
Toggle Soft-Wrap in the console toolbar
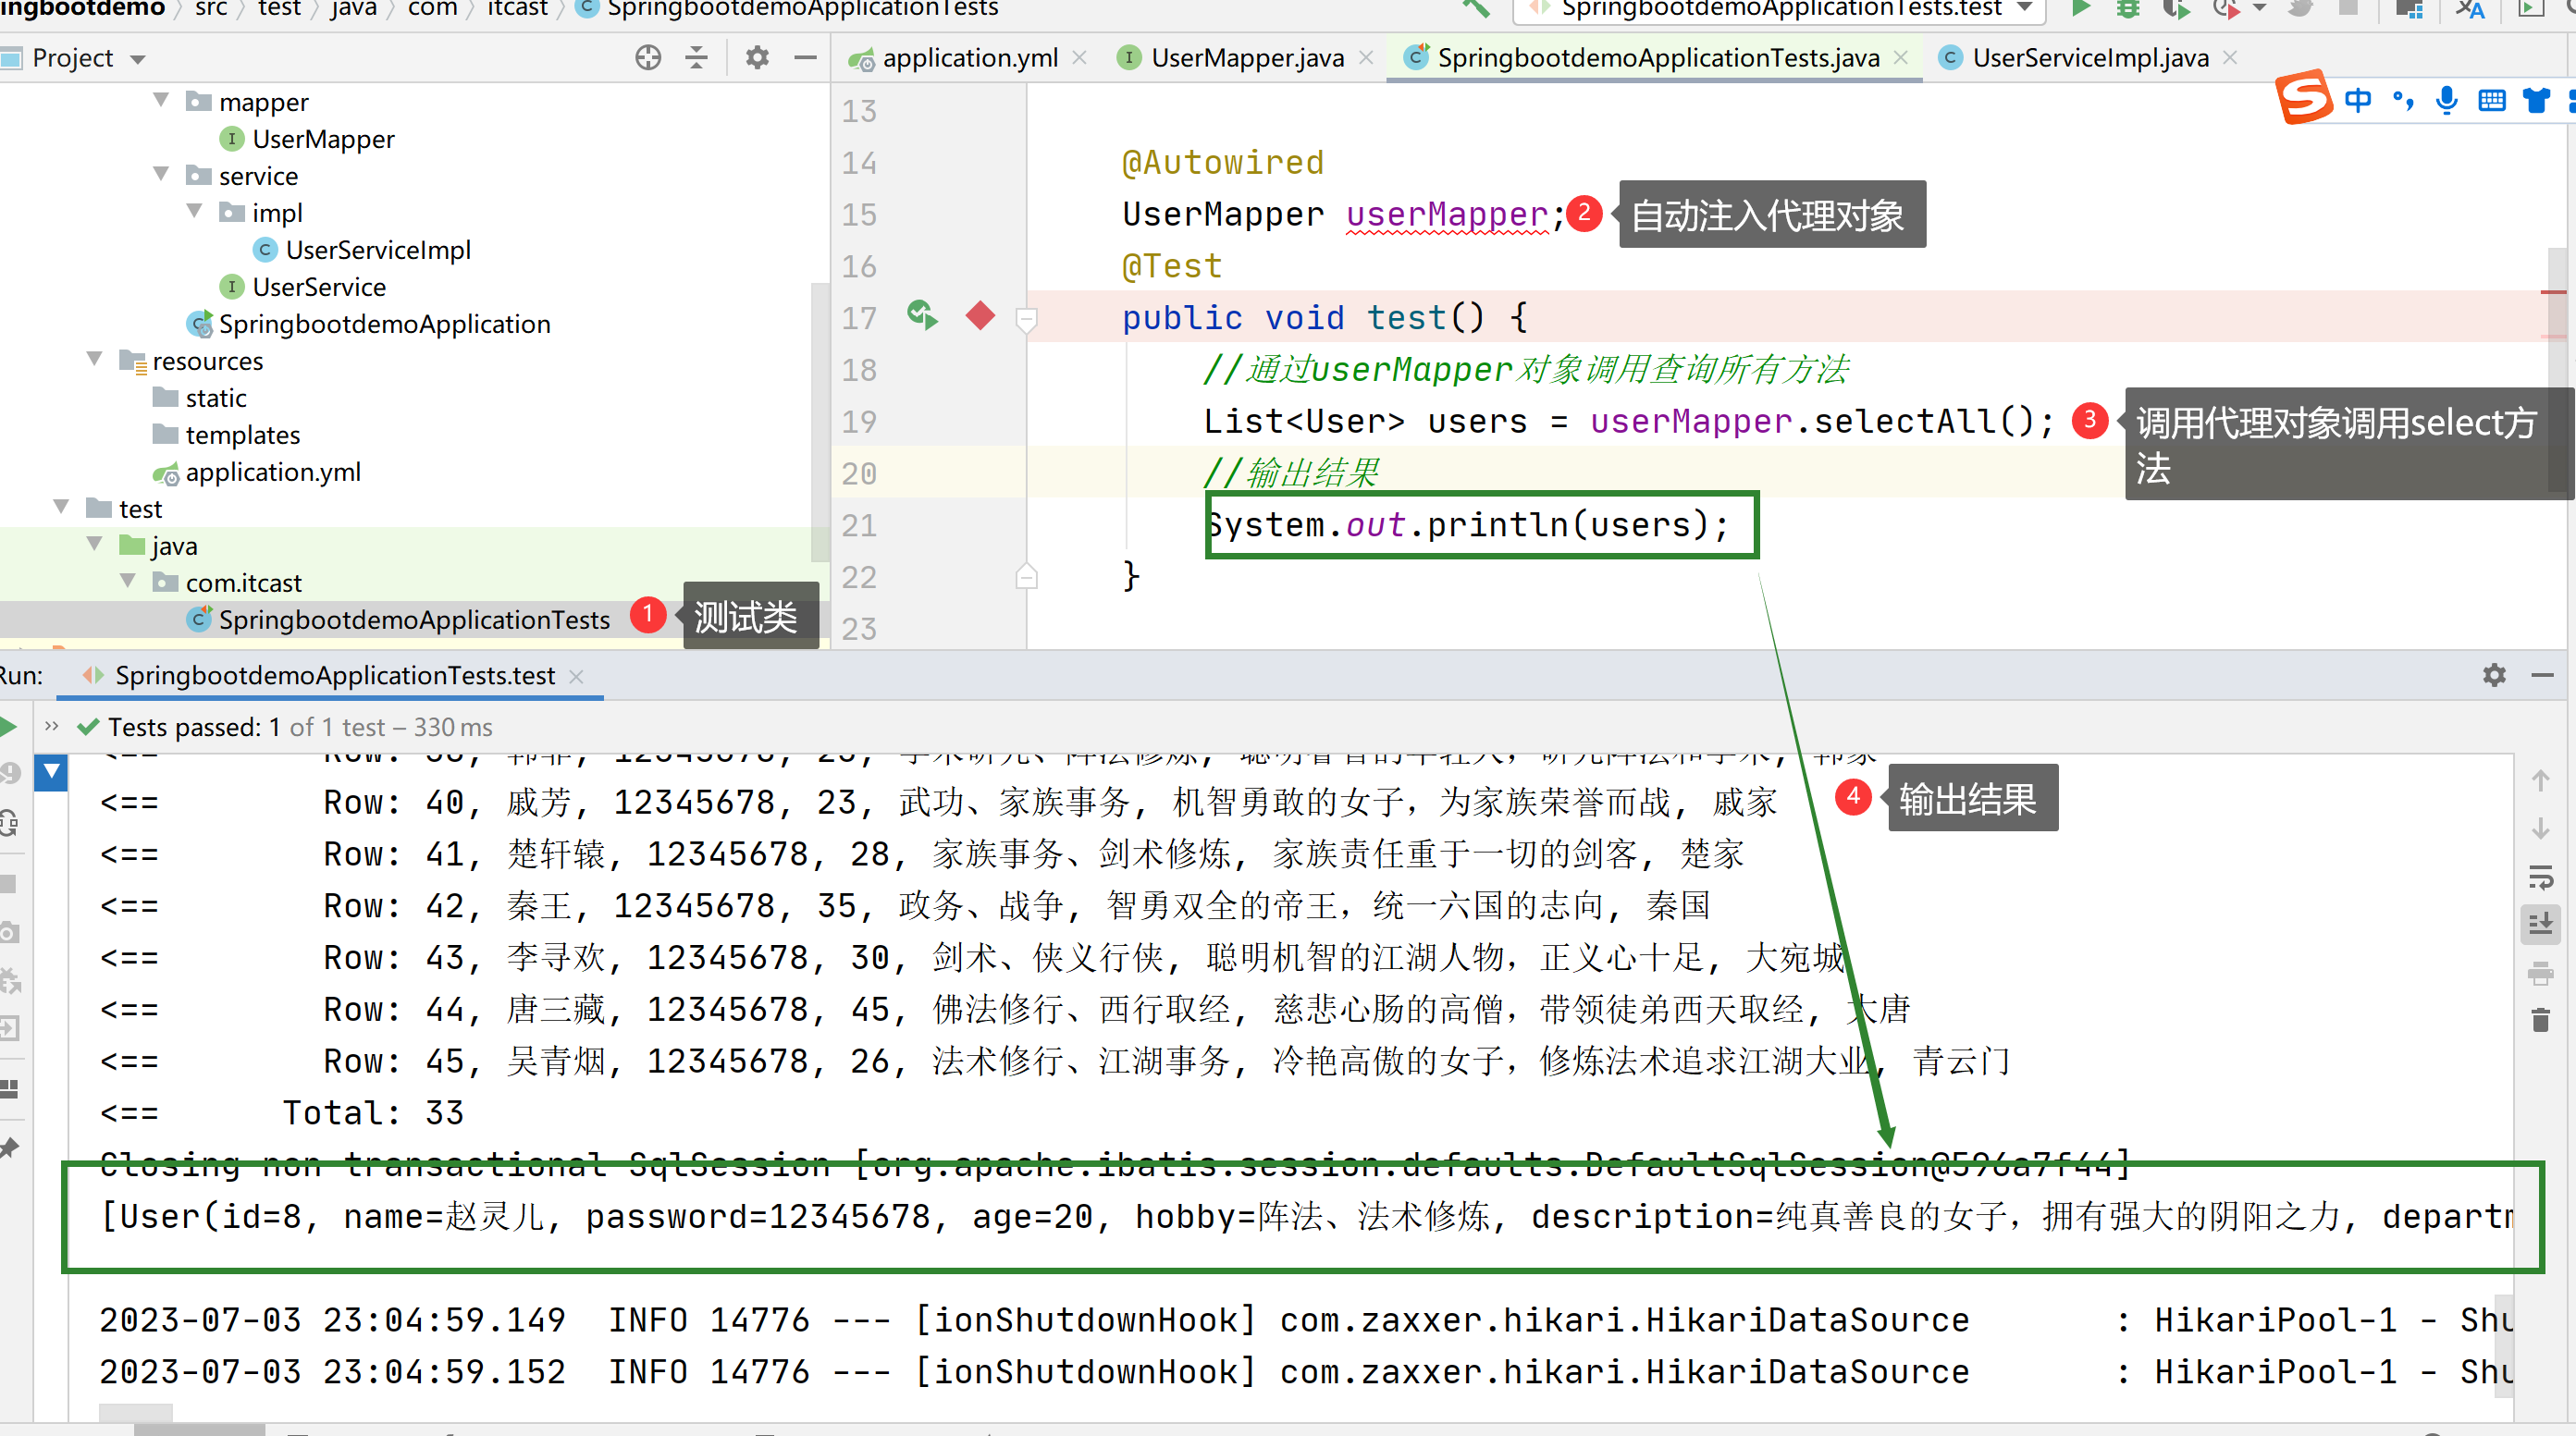coord(2540,877)
